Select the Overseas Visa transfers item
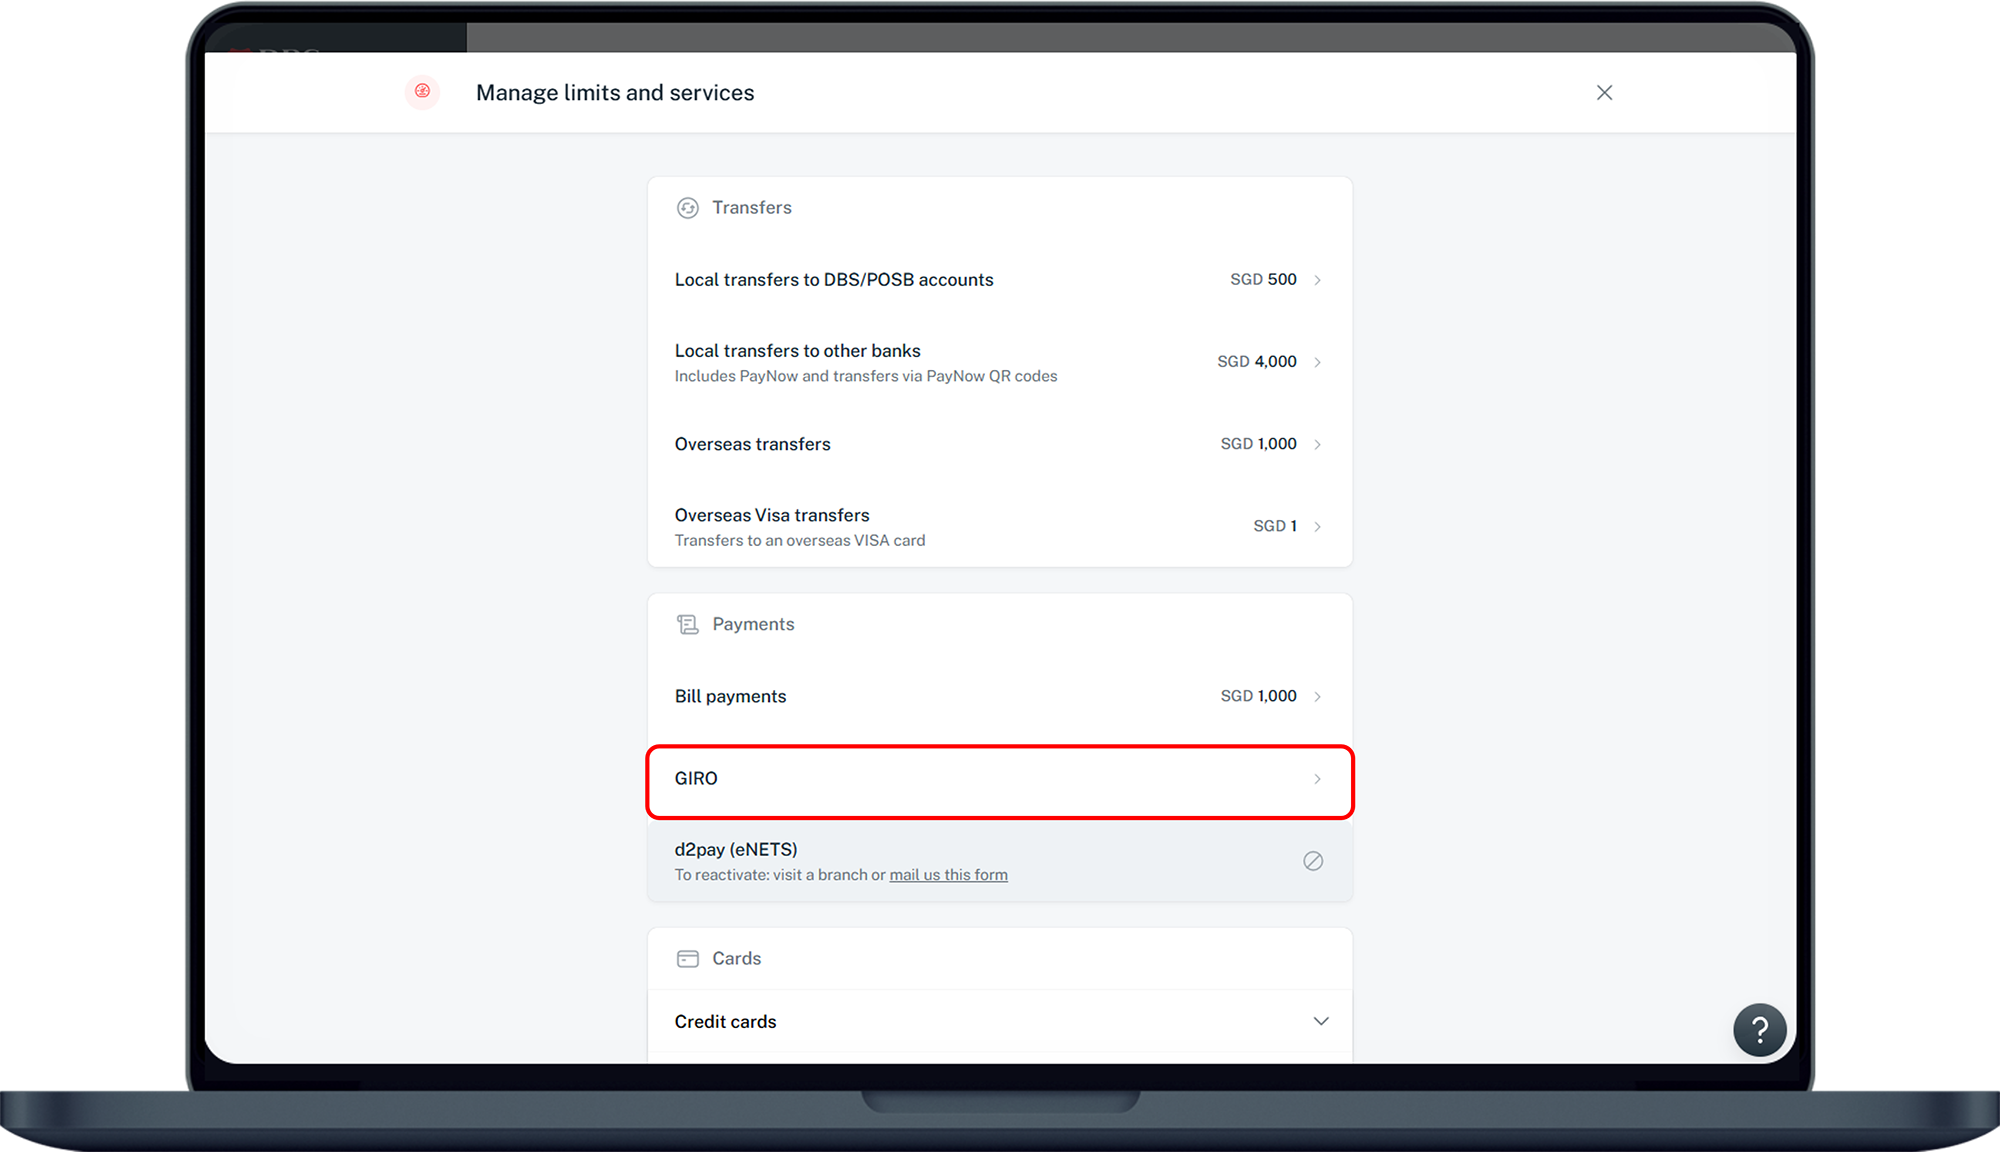The width and height of the screenshot is (2000, 1152). click(x=771, y=516)
